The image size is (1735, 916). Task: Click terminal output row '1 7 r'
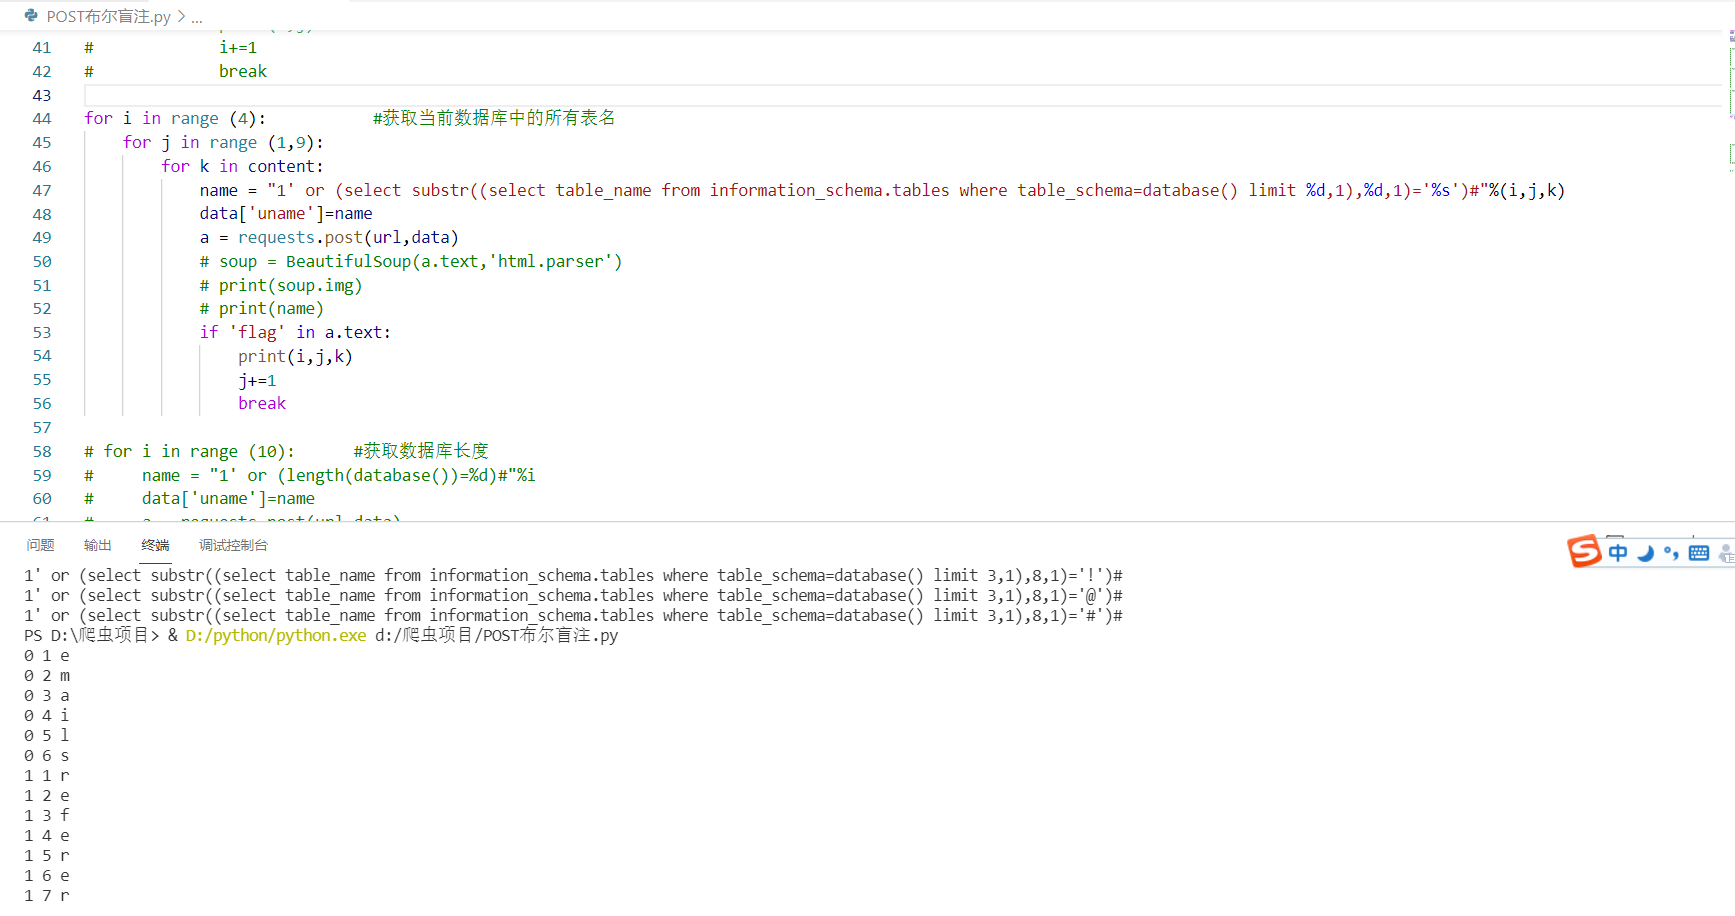(x=47, y=896)
